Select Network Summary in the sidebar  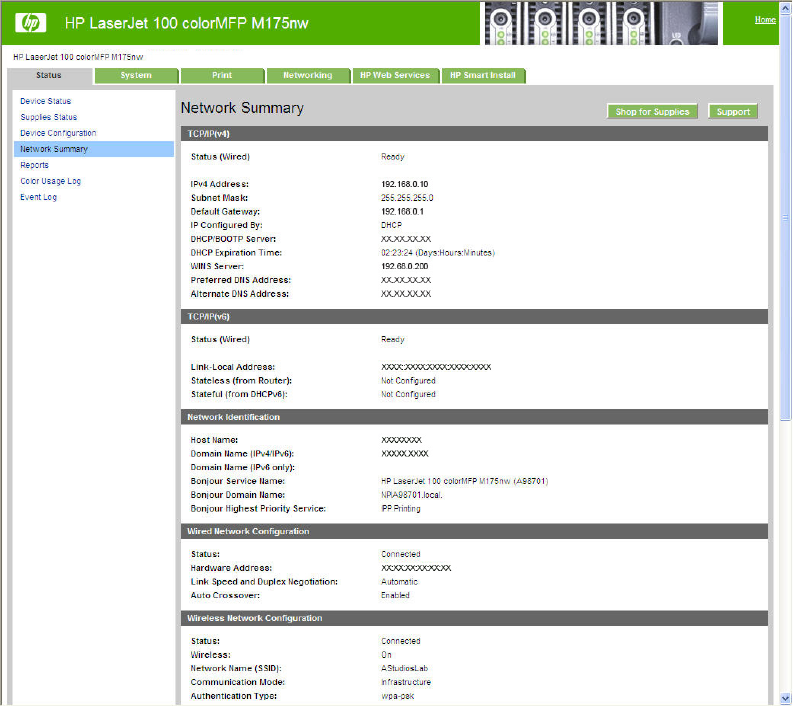[94, 149]
